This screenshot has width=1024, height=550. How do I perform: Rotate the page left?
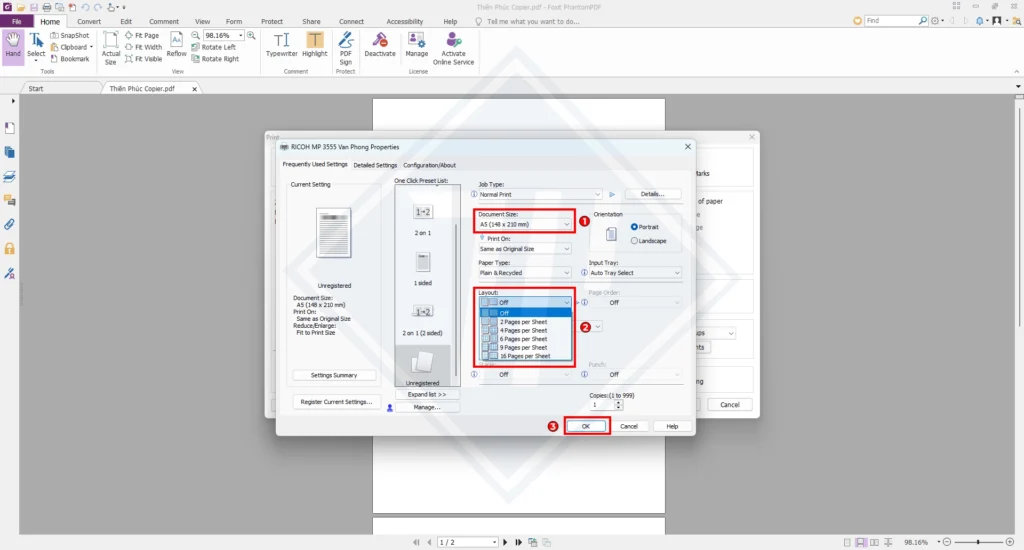pyautogui.click(x=214, y=47)
